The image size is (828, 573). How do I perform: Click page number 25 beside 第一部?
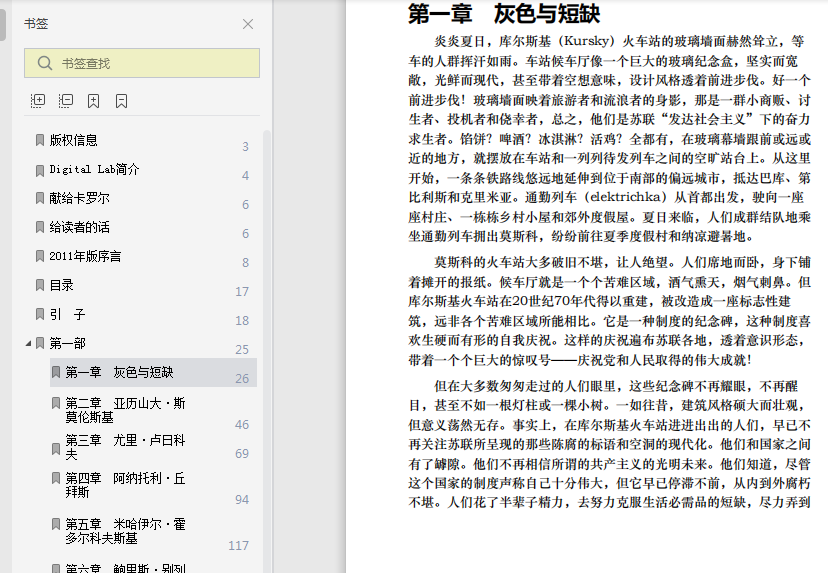point(242,350)
